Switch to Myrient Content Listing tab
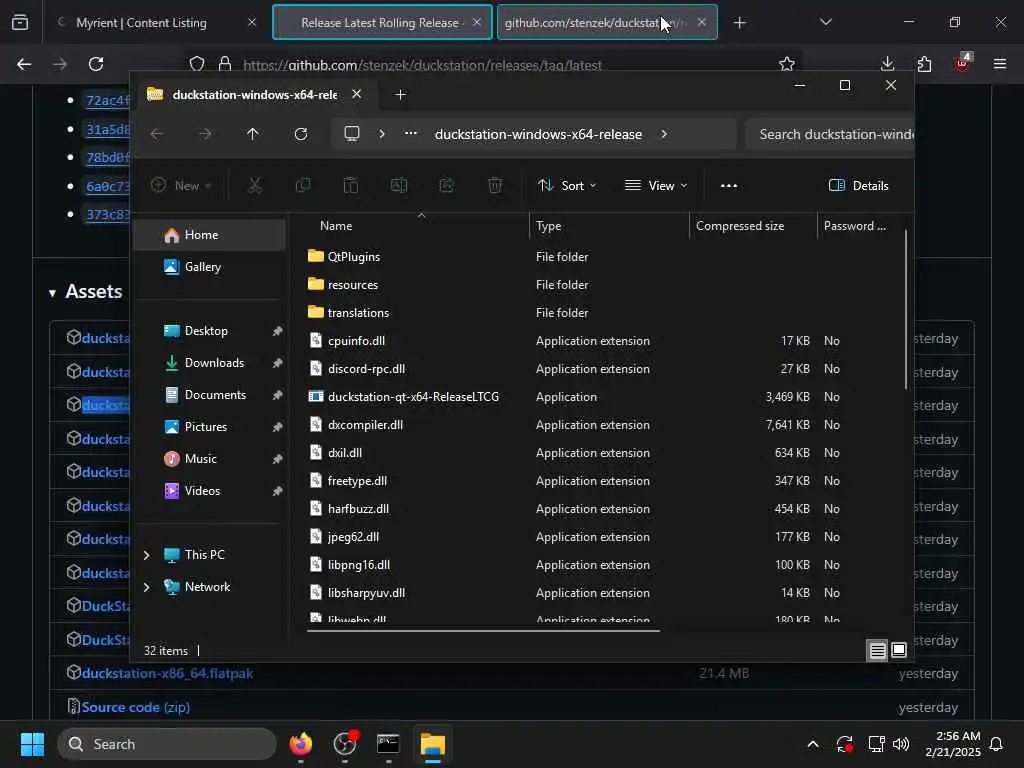1024x768 pixels. pyautogui.click(x=141, y=23)
